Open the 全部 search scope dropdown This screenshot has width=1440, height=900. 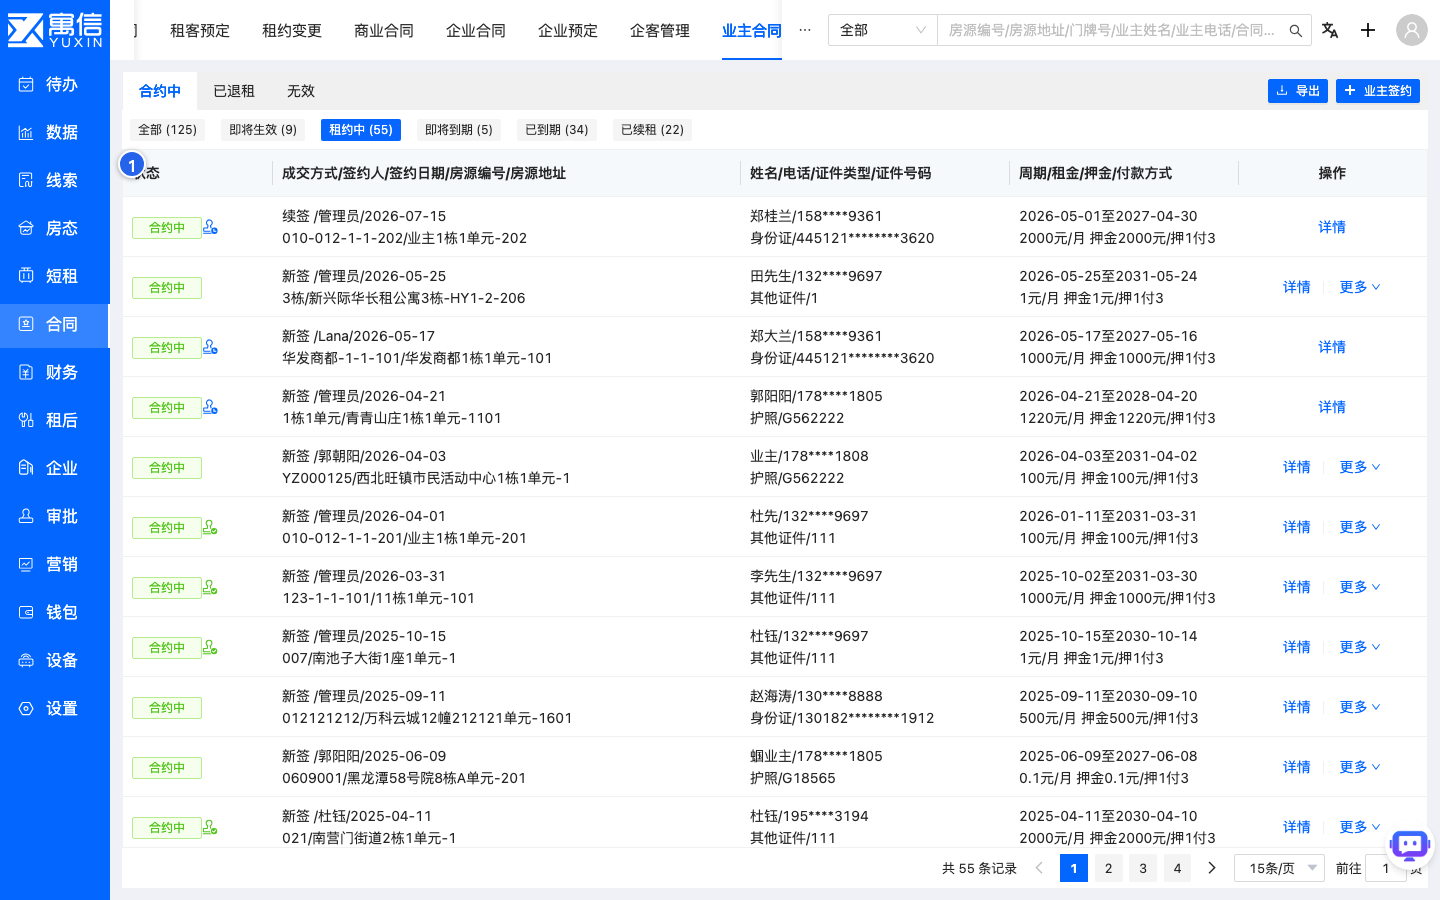tap(882, 30)
